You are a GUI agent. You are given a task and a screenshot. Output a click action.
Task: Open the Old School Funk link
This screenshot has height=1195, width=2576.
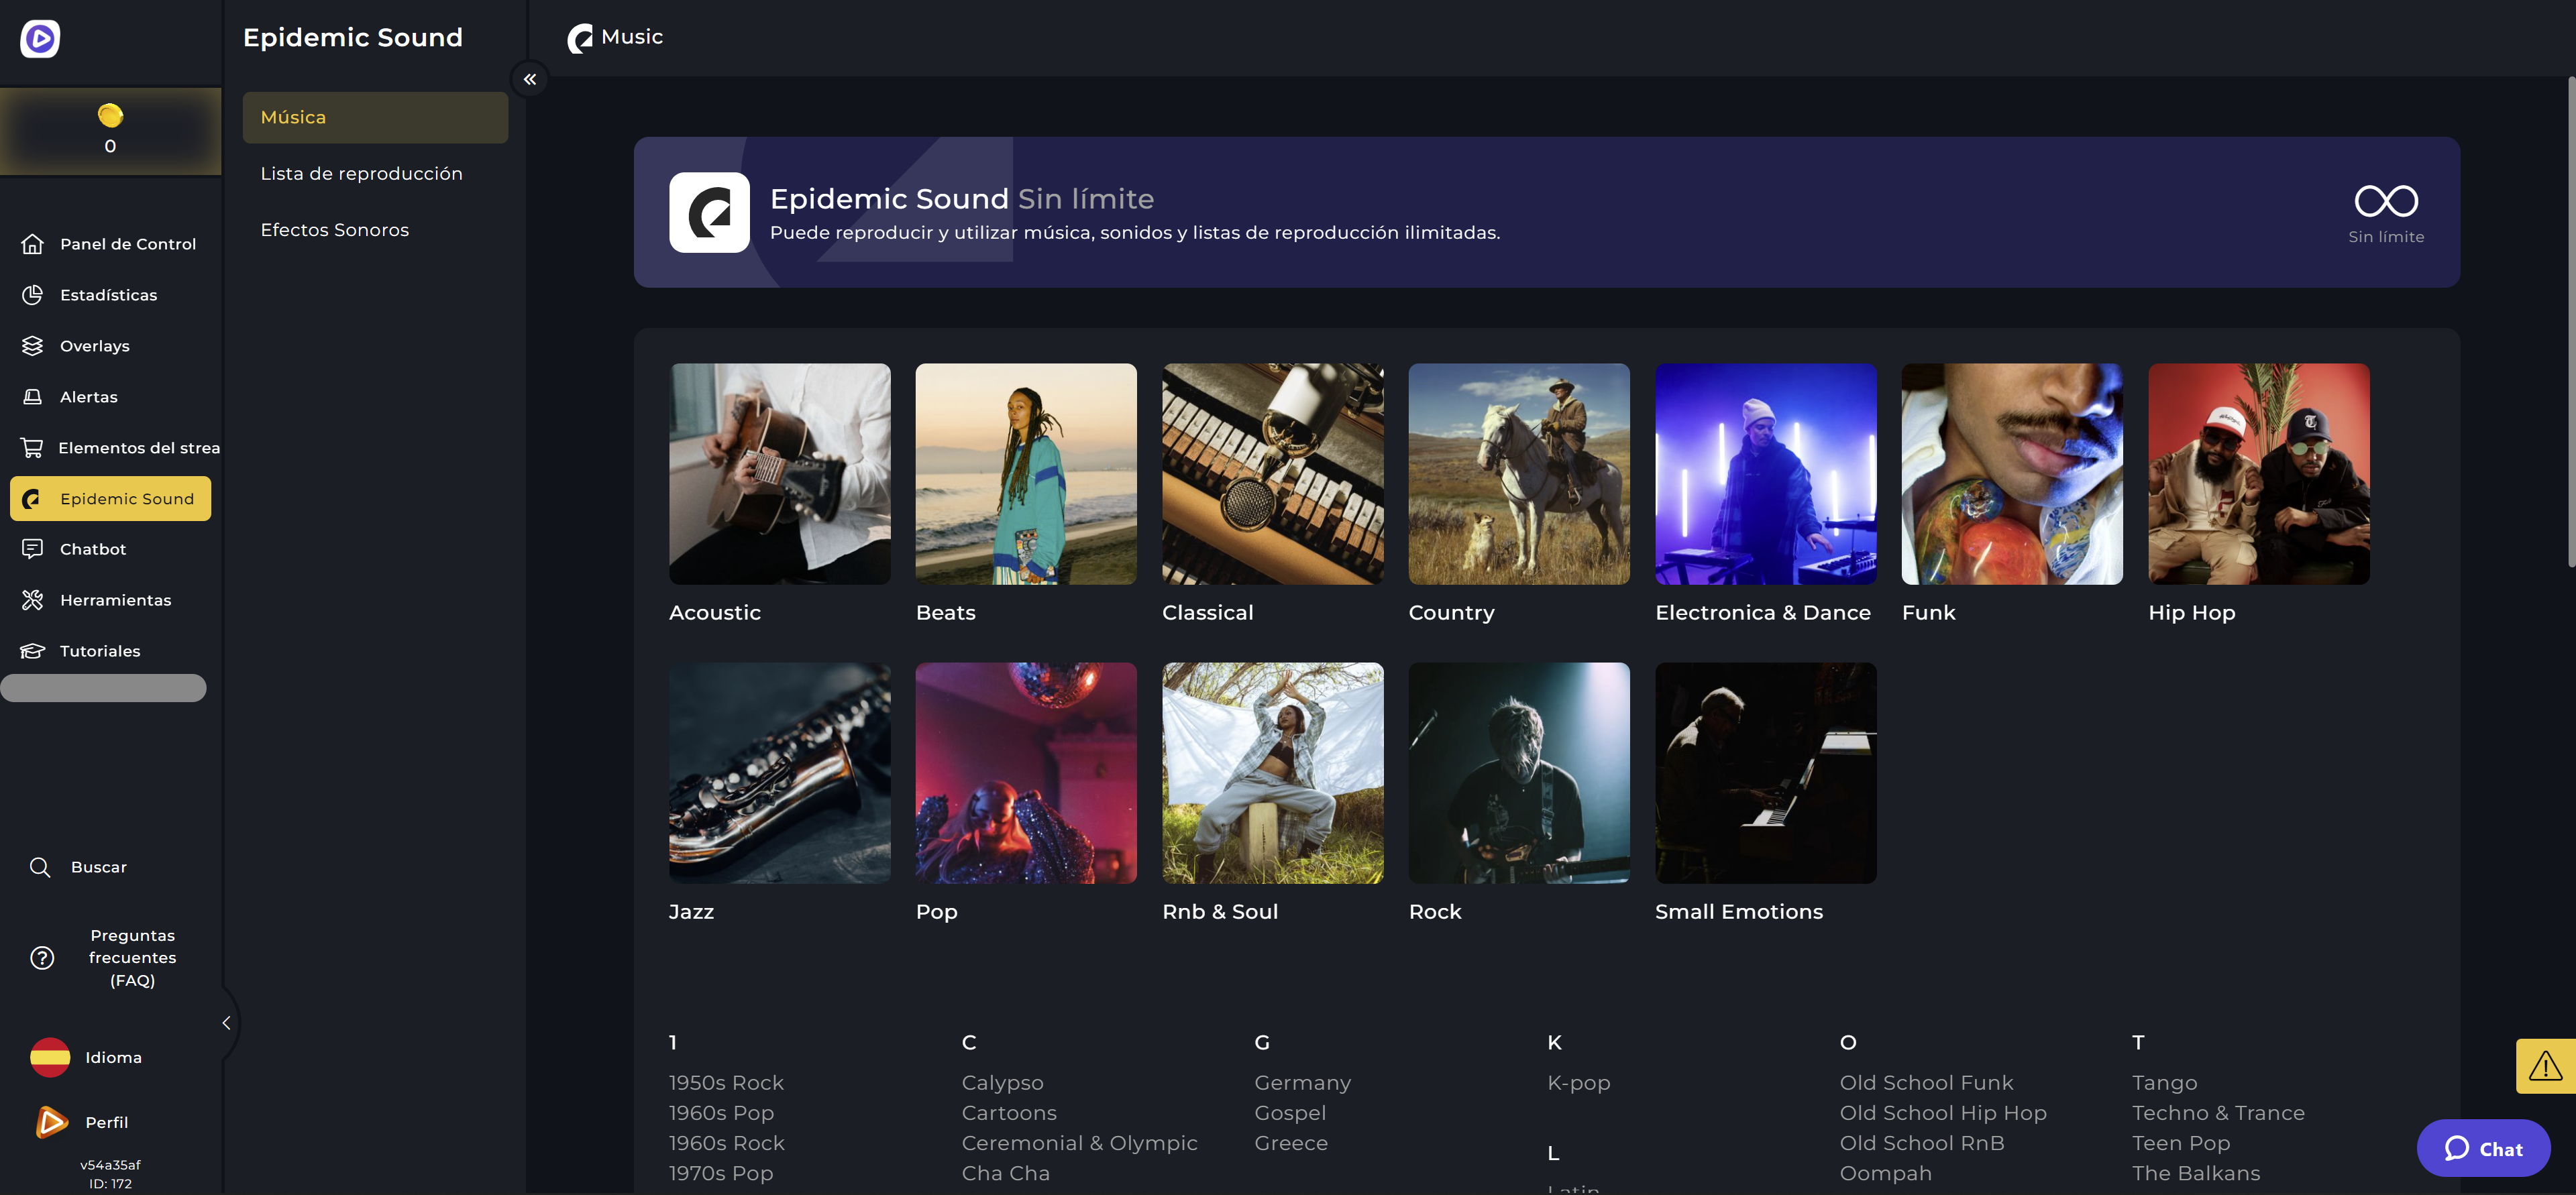(1926, 1083)
